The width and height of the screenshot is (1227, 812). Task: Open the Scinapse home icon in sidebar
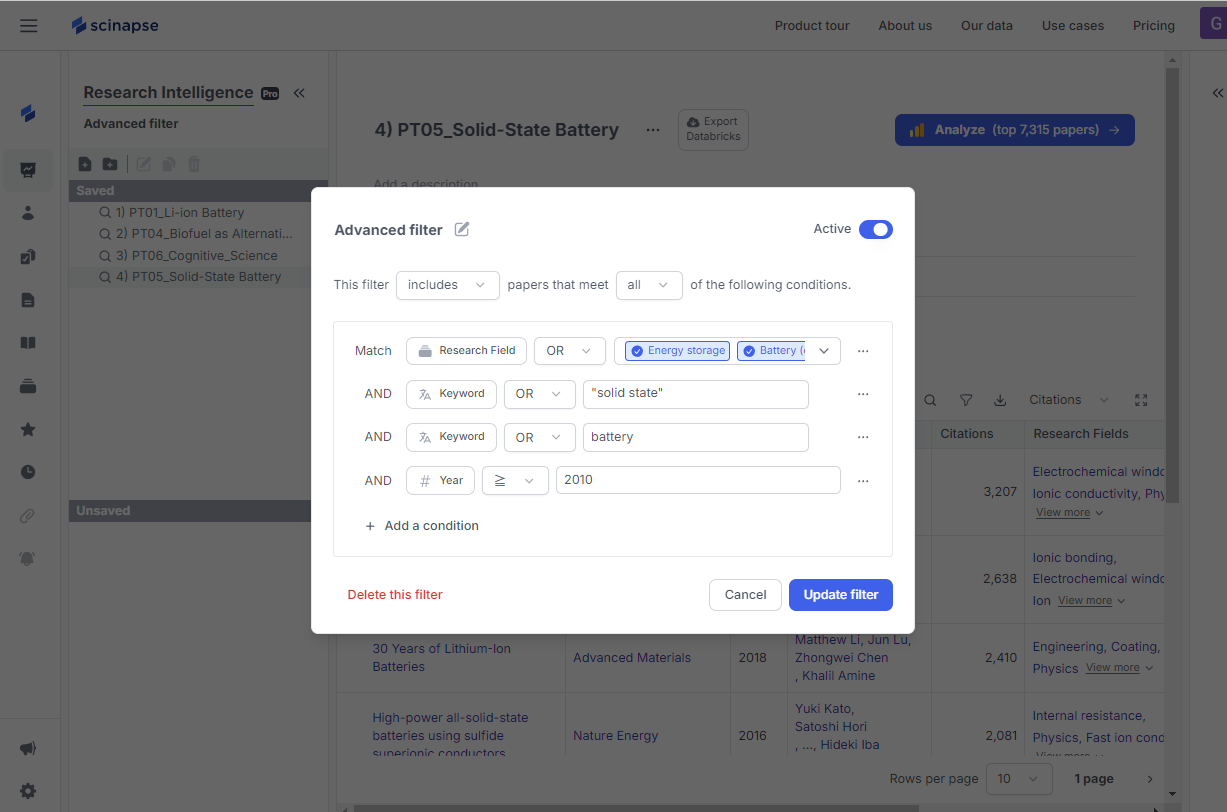click(x=28, y=114)
